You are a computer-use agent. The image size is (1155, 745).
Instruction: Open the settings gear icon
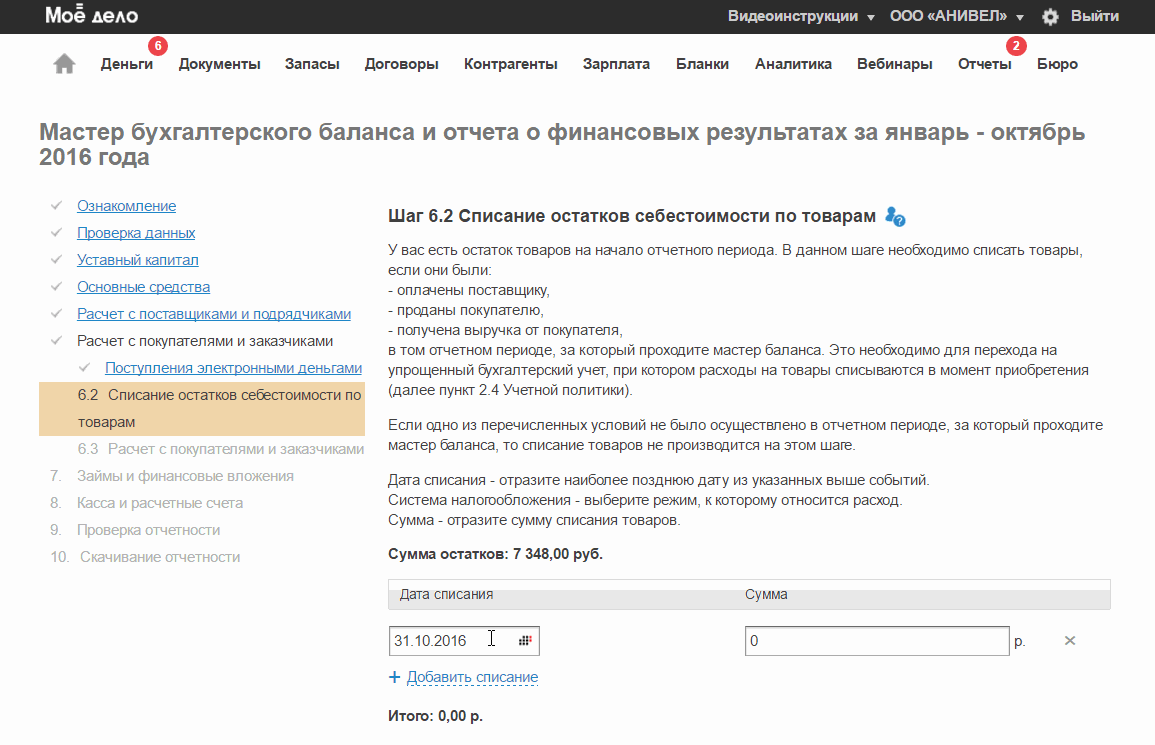click(1050, 17)
